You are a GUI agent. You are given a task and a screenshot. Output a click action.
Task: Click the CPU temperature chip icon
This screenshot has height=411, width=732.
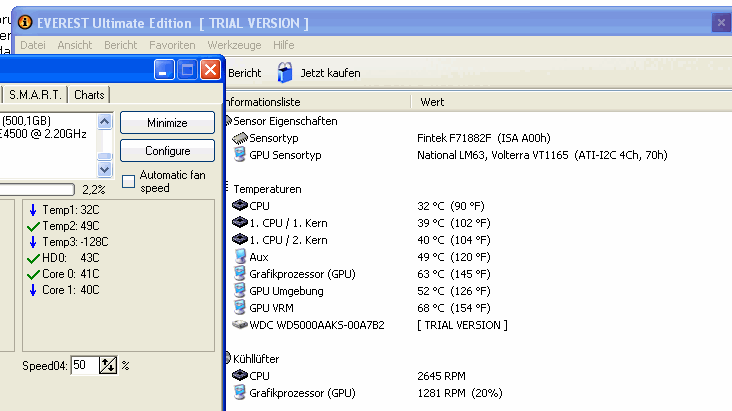click(x=240, y=206)
